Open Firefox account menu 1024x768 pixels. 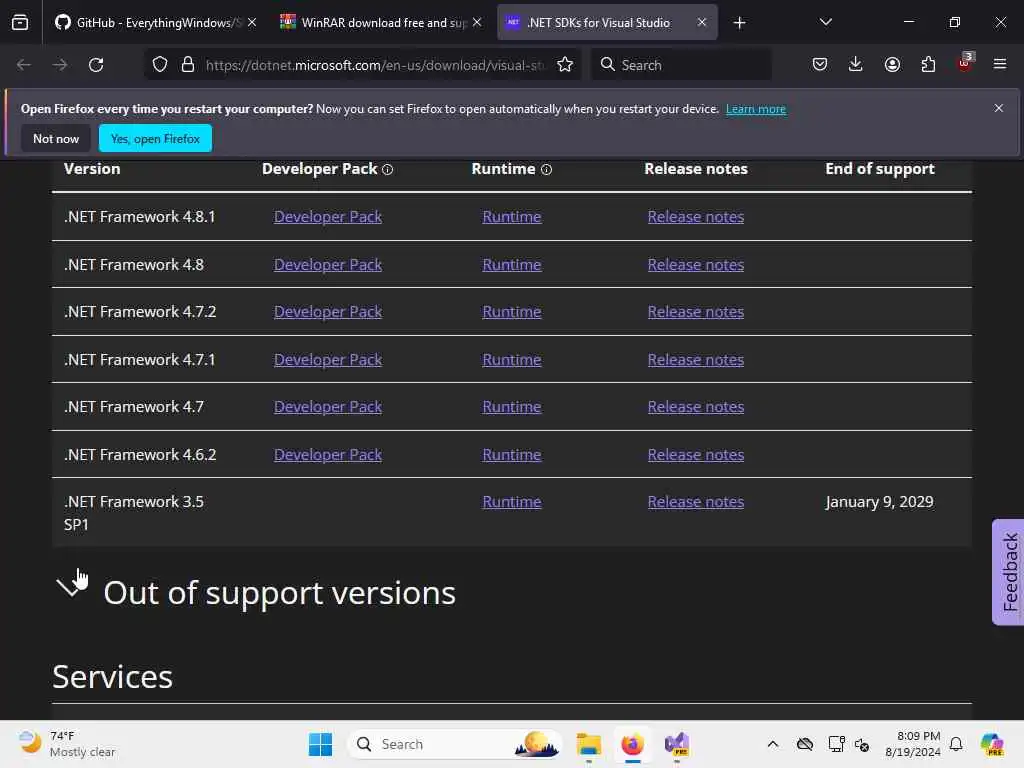[x=892, y=64]
